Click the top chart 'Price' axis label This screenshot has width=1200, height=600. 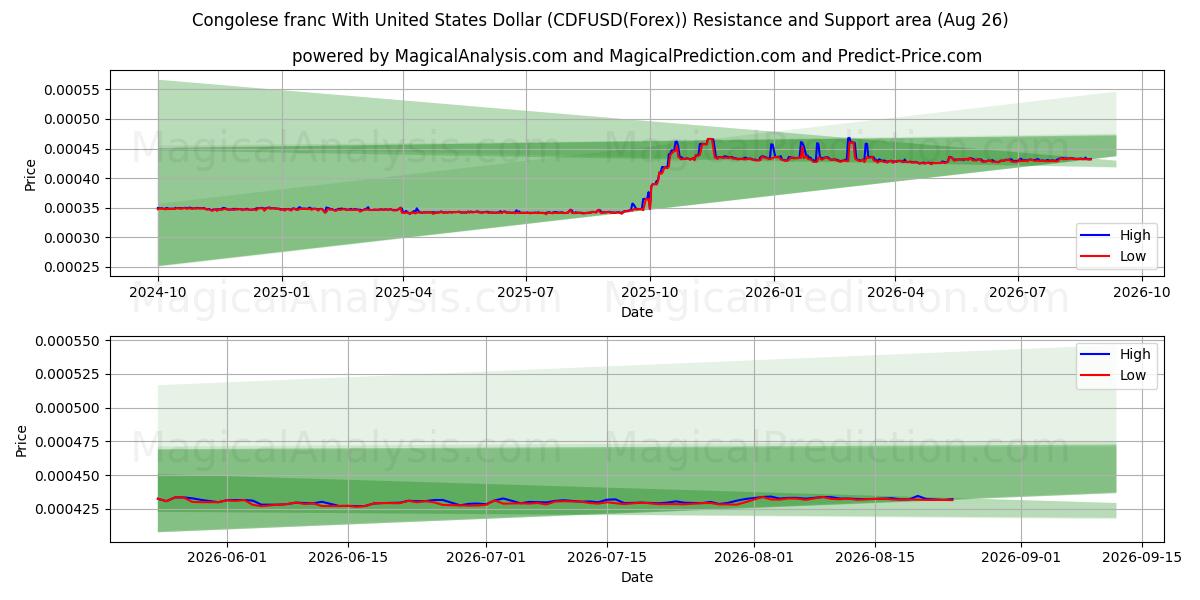point(30,175)
